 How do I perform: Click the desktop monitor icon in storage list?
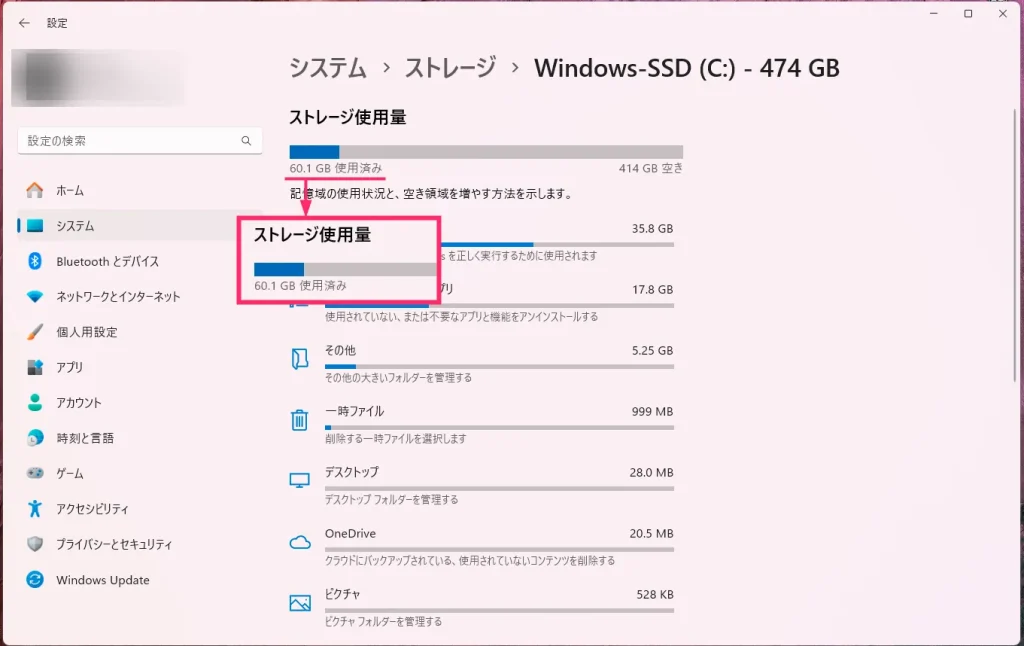click(300, 481)
